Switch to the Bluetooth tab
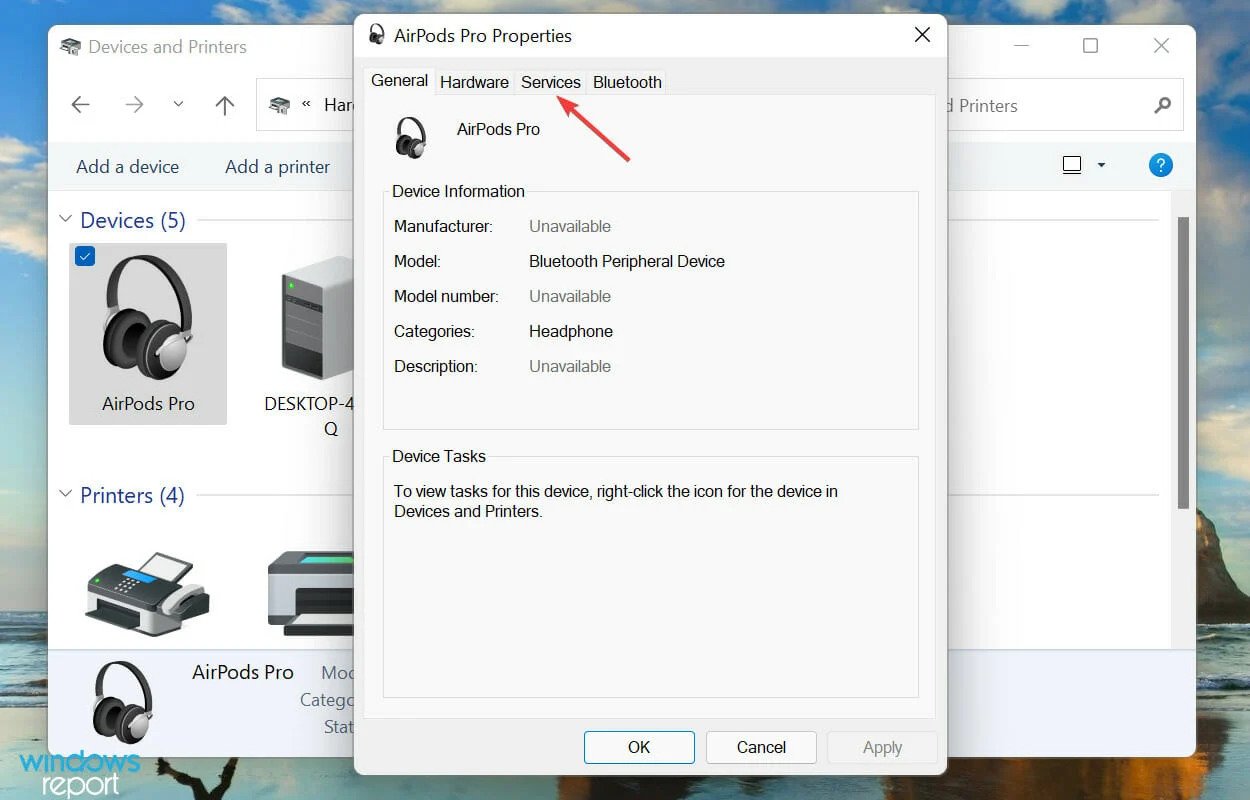This screenshot has width=1250, height=800. [627, 82]
